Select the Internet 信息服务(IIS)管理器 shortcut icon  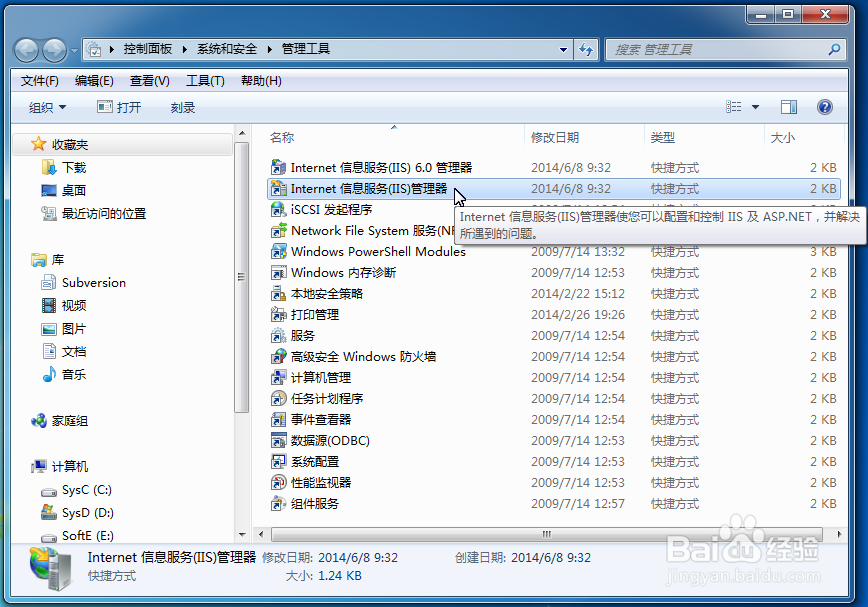[x=278, y=189]
